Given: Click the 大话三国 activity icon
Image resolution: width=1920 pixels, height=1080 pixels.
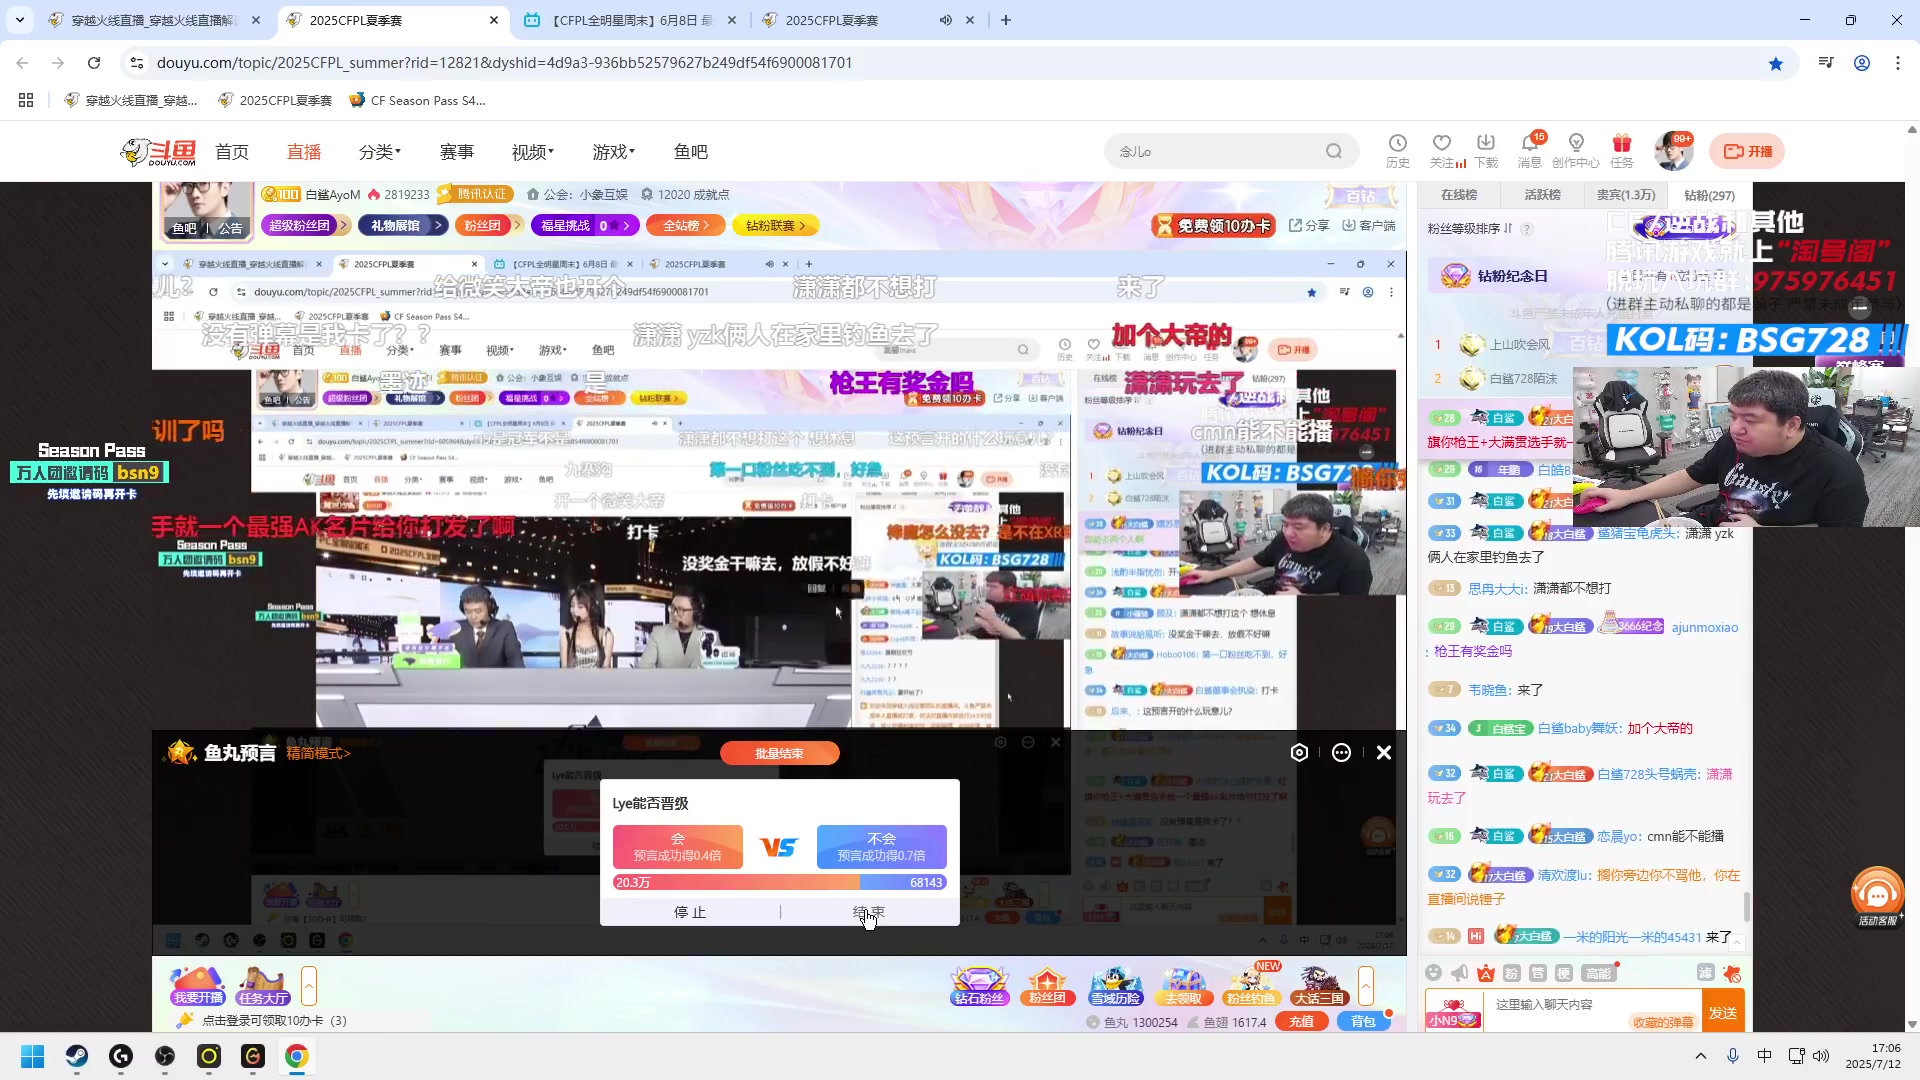Looking at the screenshot, I should (x=1319, y=986).
